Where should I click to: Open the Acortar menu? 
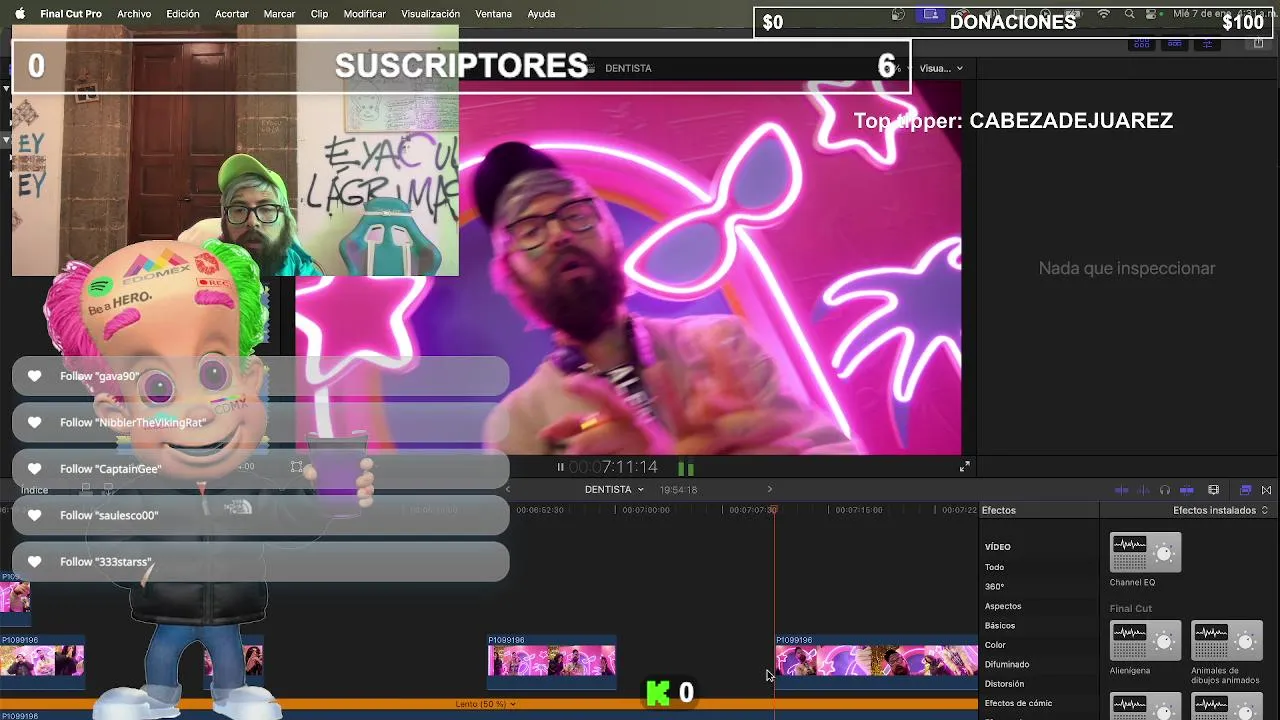[x=232, y=14]
